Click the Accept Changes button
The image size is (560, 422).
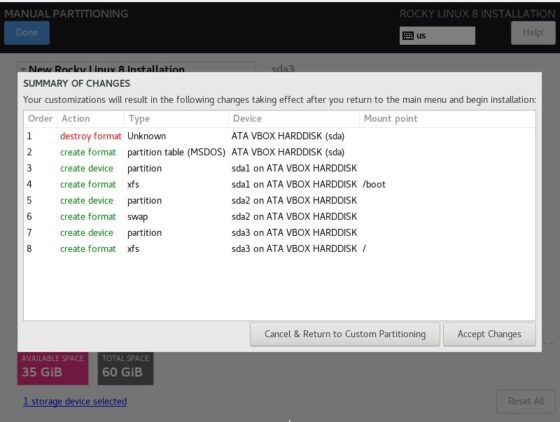(x=489, y=334)
